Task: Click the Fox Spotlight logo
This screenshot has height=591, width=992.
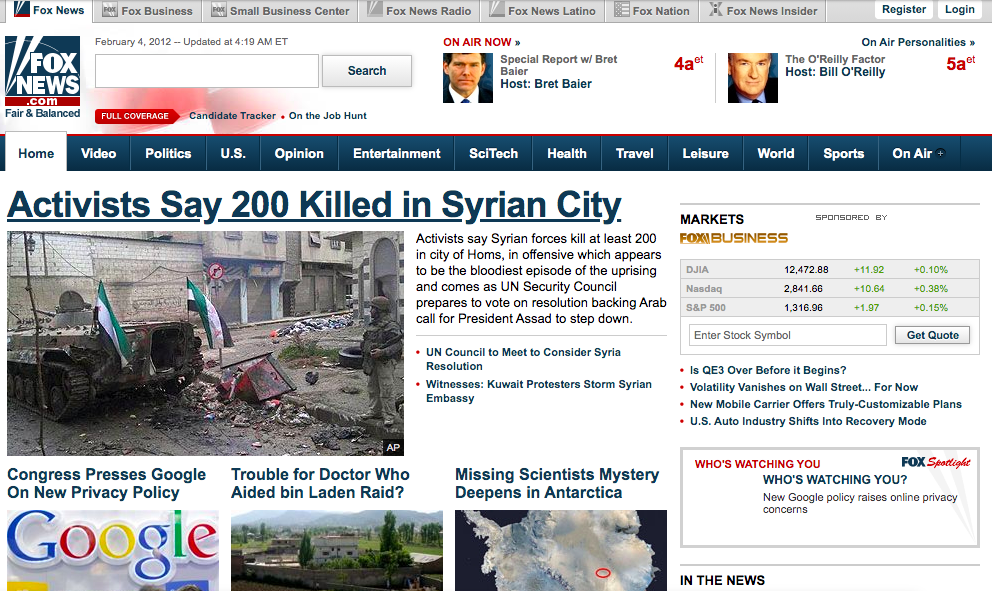Action: (x=935, y=462)
